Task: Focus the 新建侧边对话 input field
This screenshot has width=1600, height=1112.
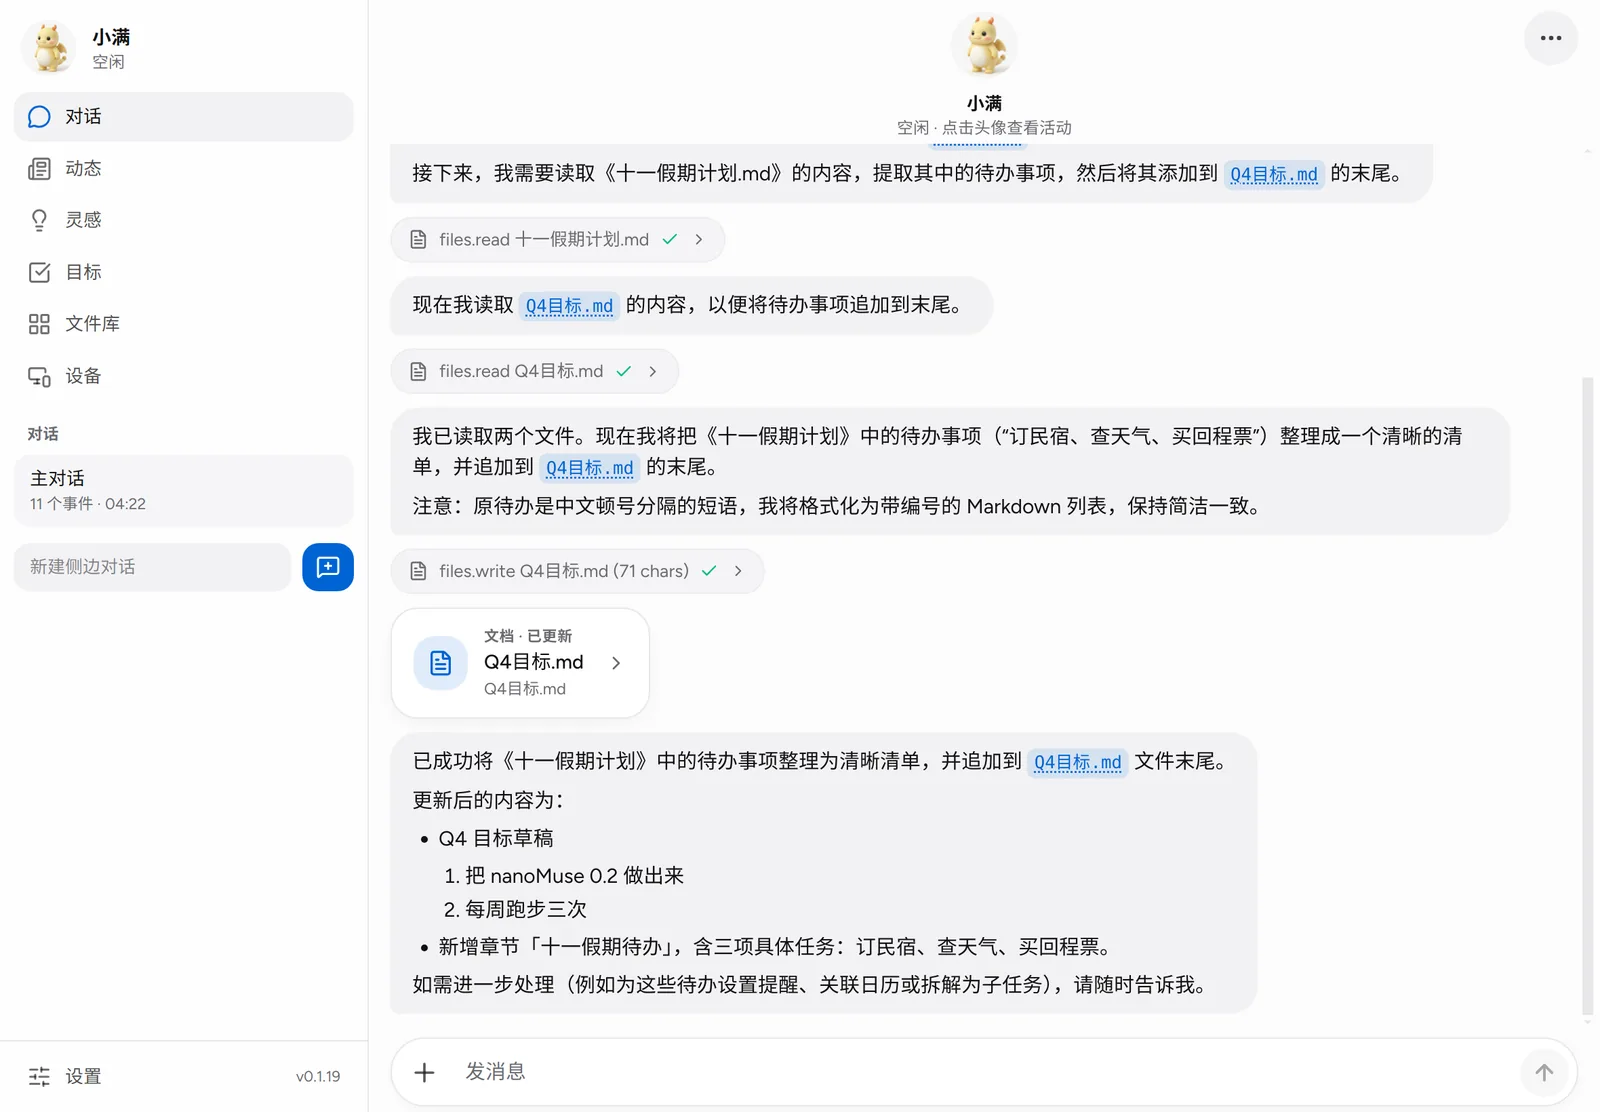Action: [x=152, y=567]
